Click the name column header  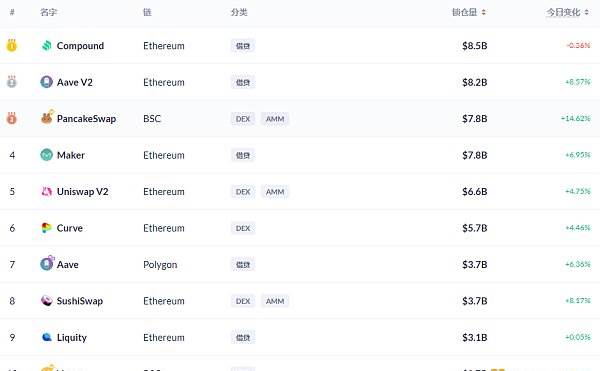(x=49, y=12)
